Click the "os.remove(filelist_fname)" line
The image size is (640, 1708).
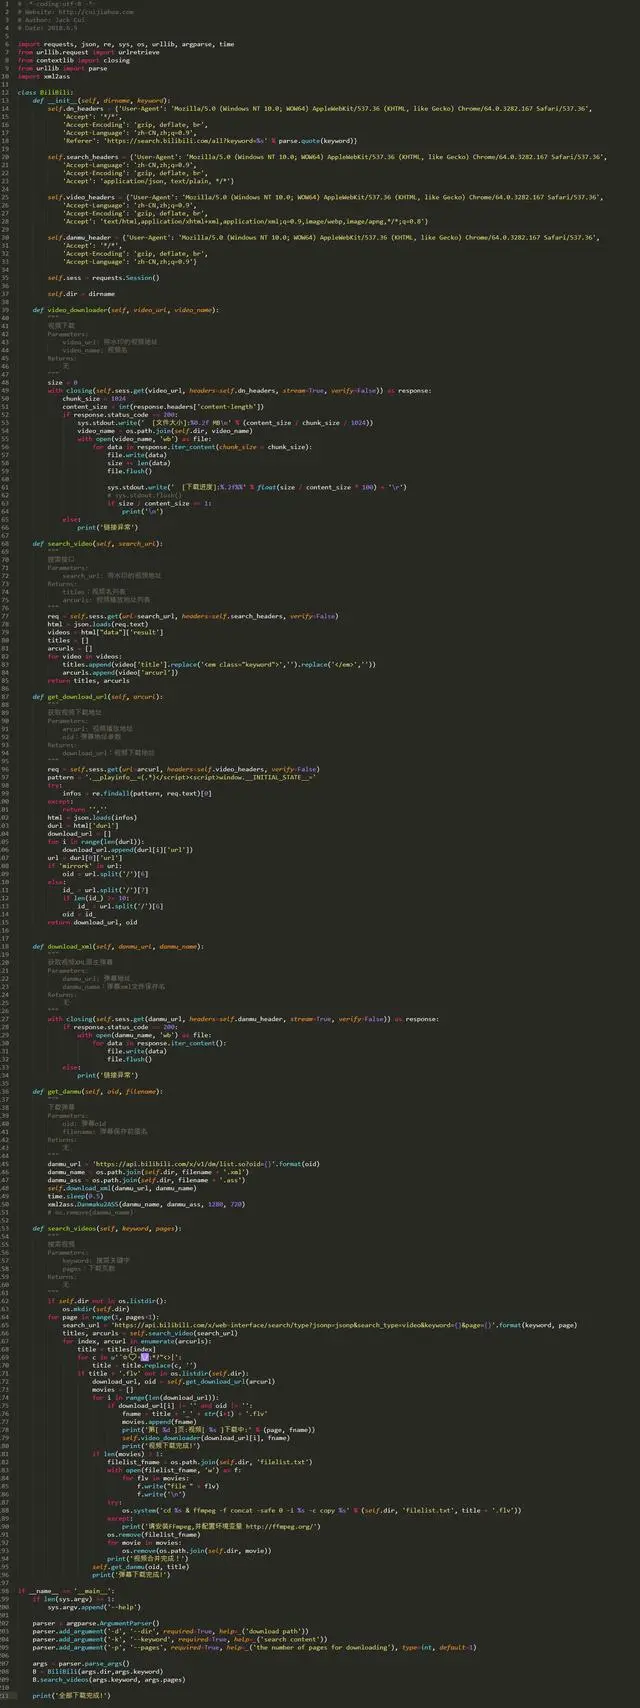point(155,1533)
